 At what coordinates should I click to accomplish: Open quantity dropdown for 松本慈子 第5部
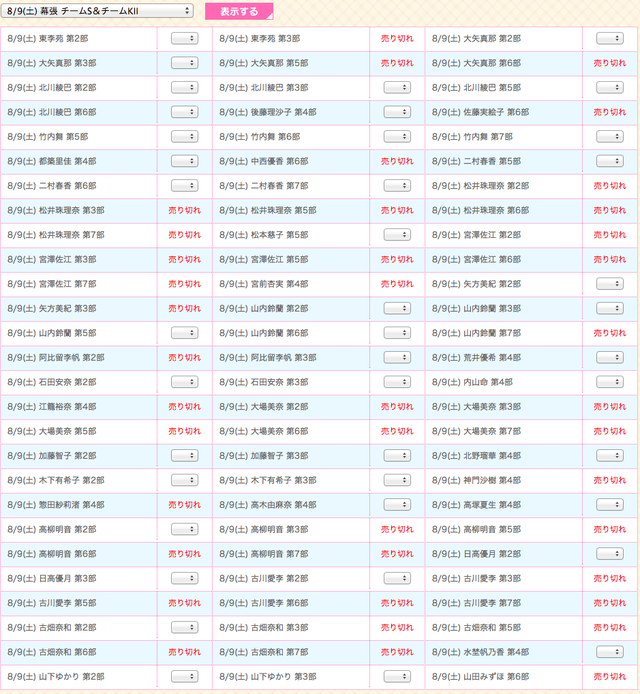[x=397, y=235]
